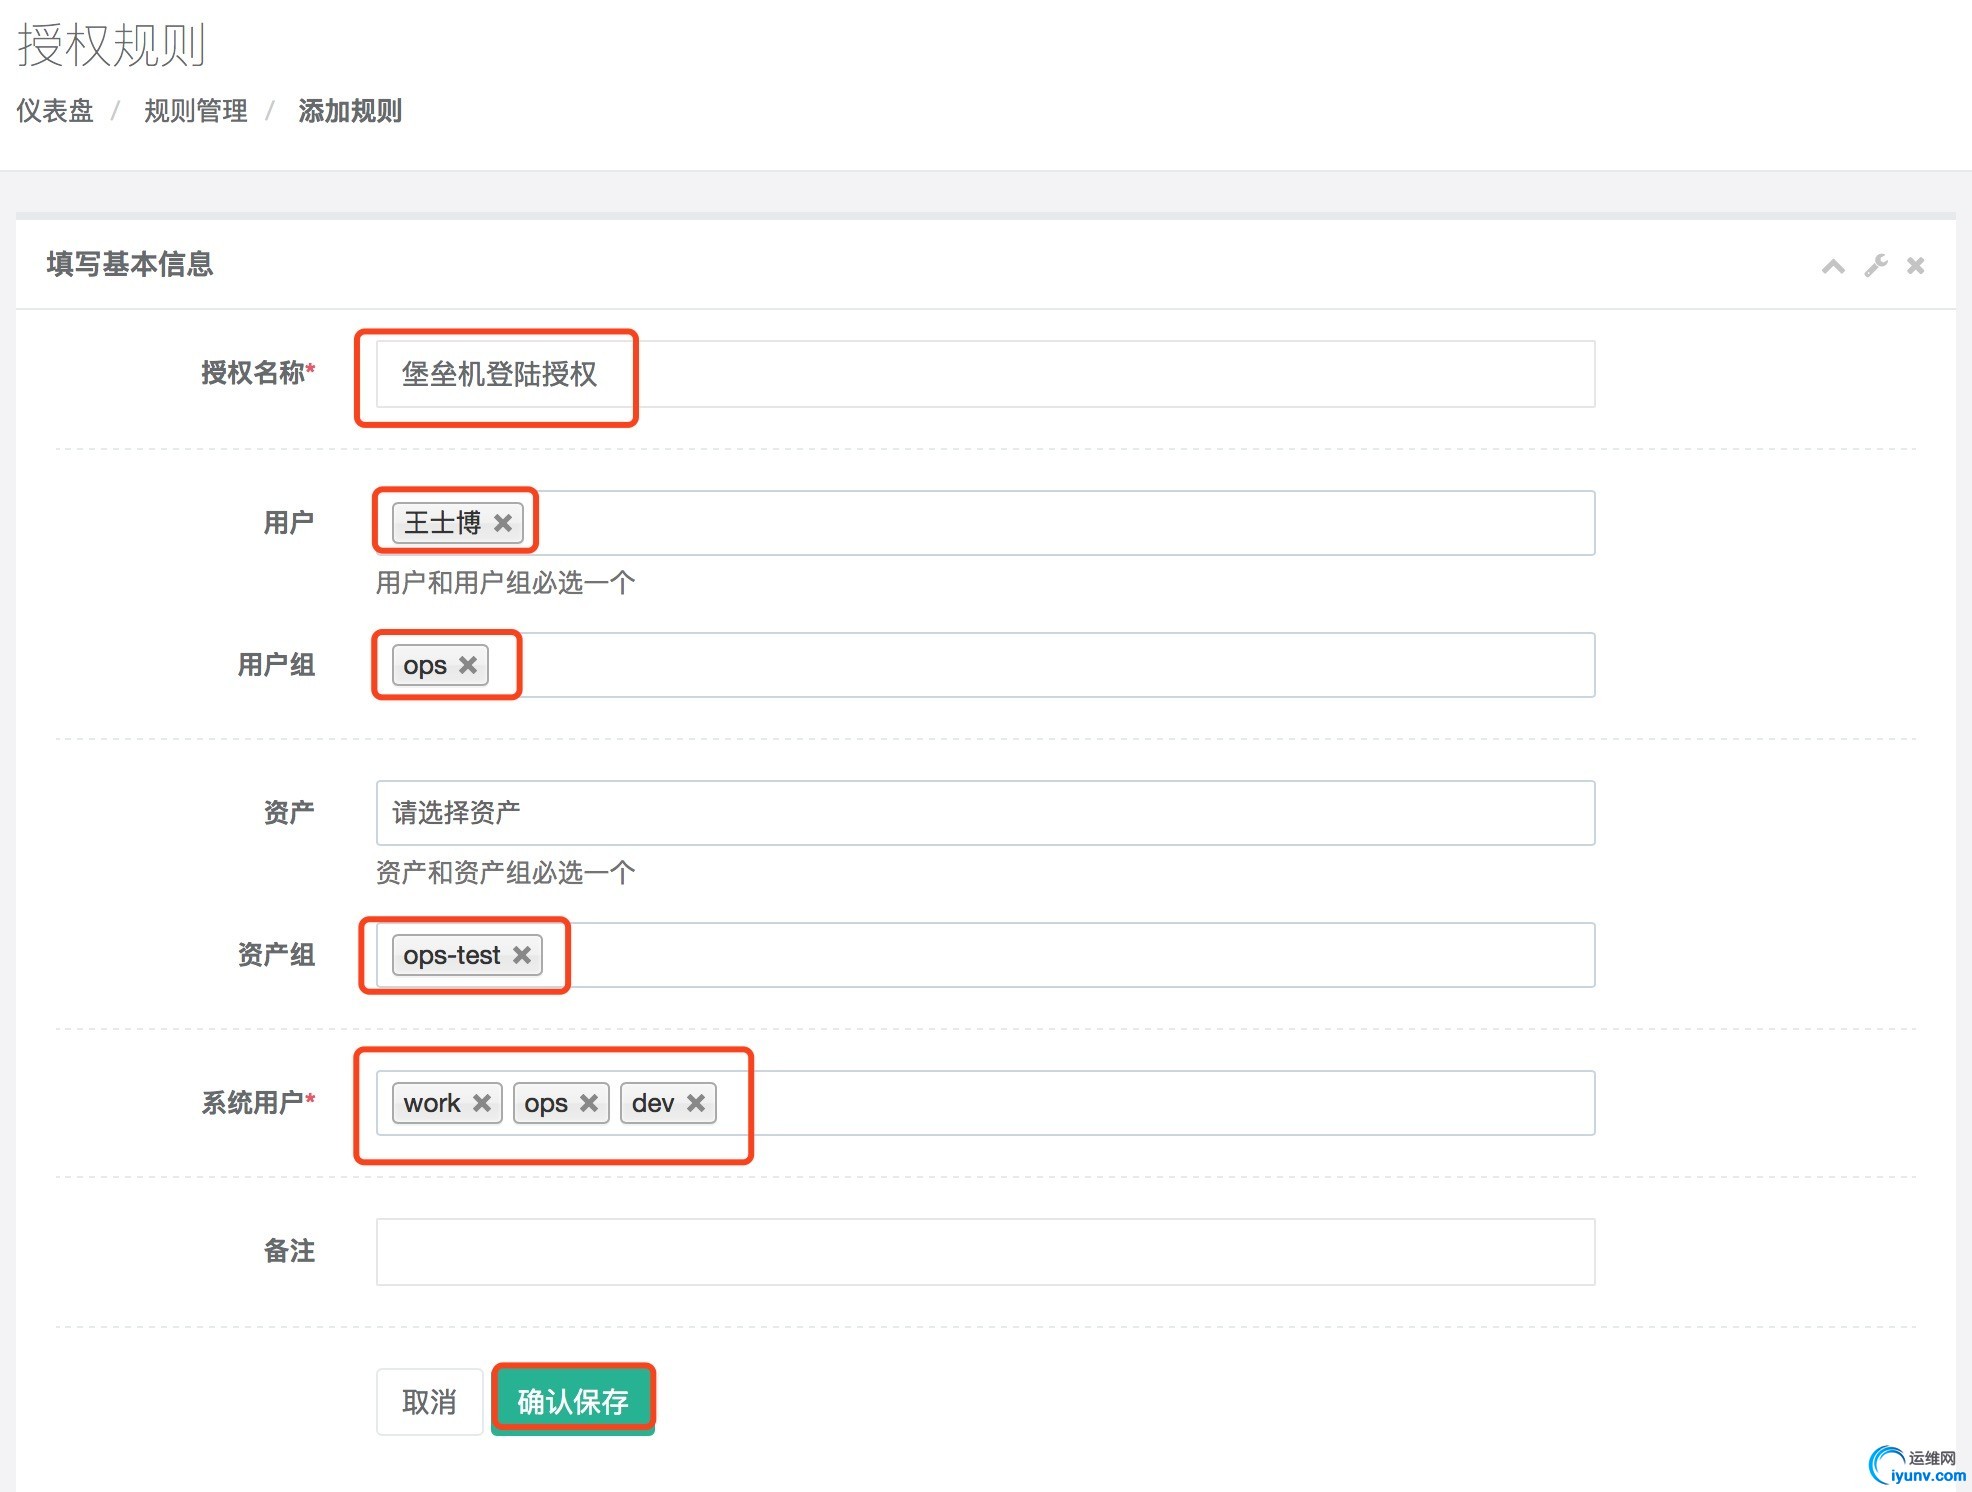The image size is (1972, 1492).
Task: Collapse the 填写基本信息 panel with chevron icon
Action: [1832, 266]
